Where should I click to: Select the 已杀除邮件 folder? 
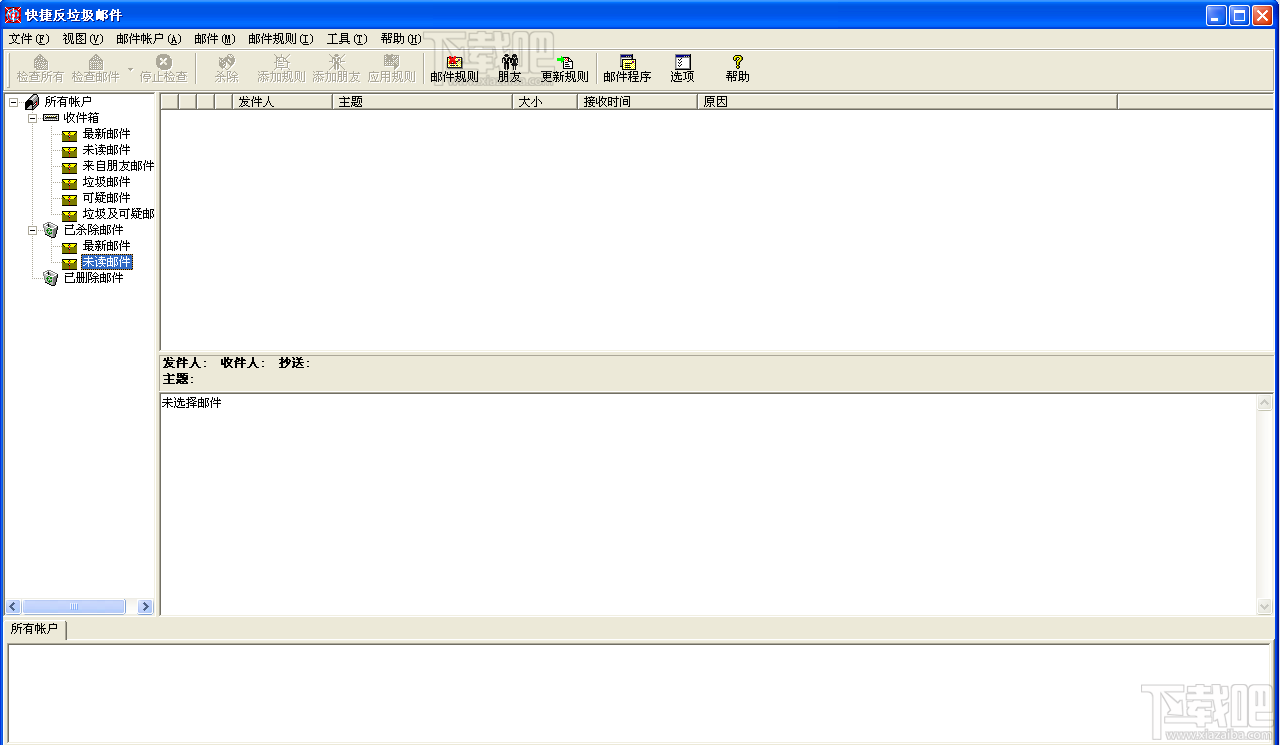[93, 230]
